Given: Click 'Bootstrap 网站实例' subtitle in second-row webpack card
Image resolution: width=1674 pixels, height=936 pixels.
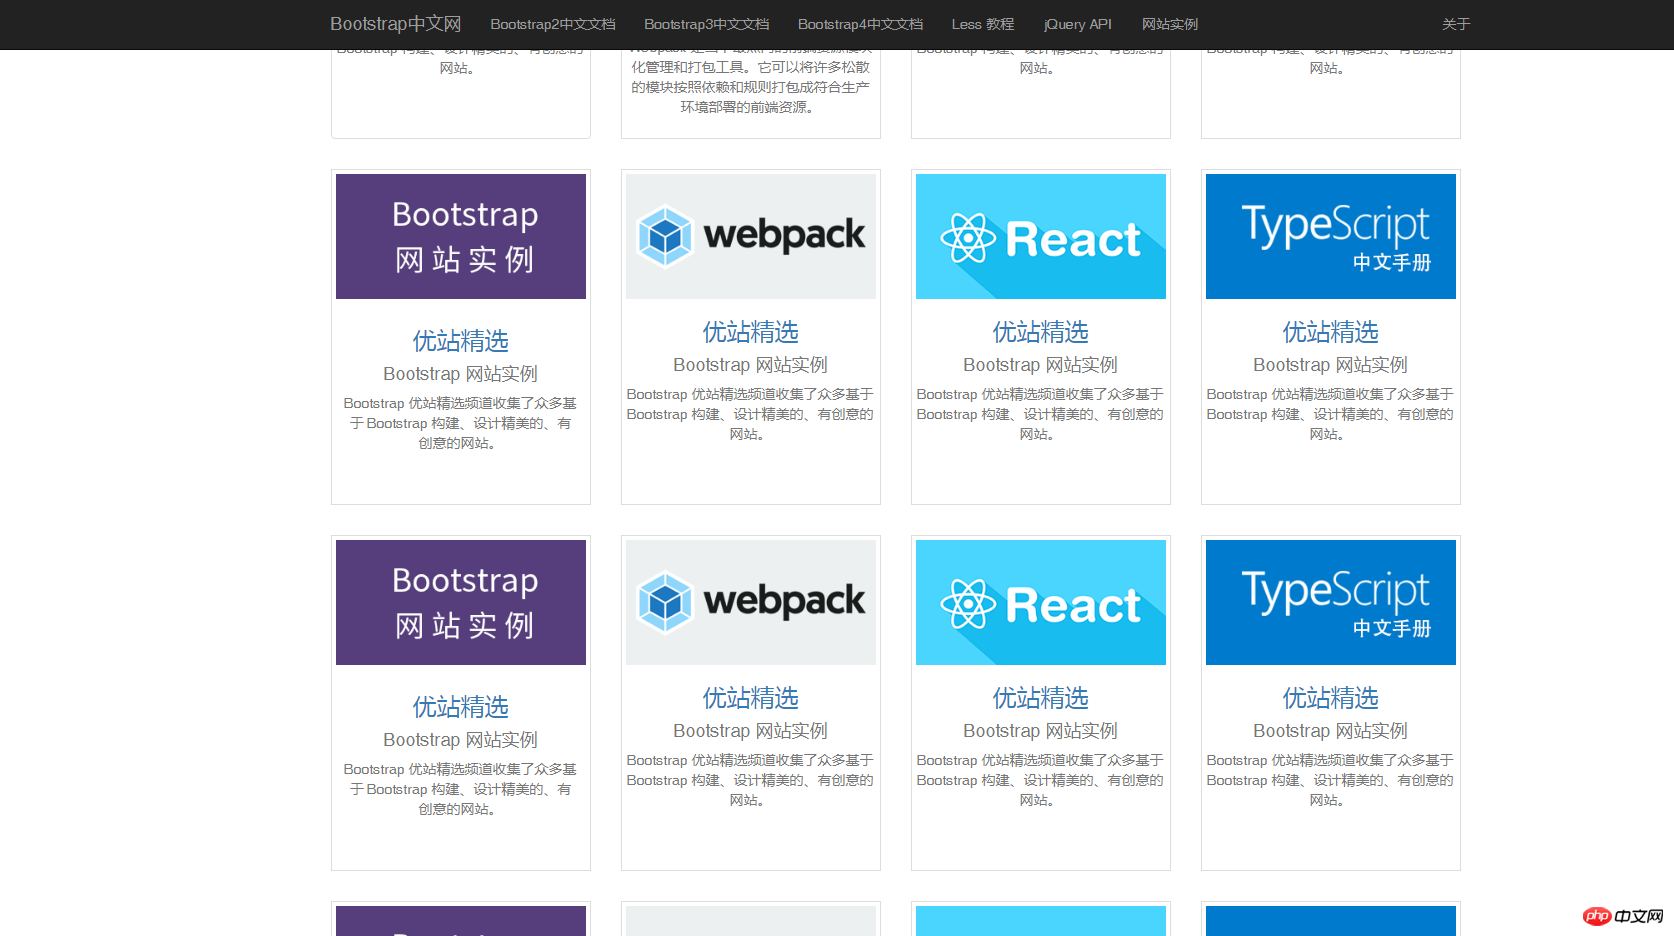Looking at the screenshot, I should pos(751,365).
